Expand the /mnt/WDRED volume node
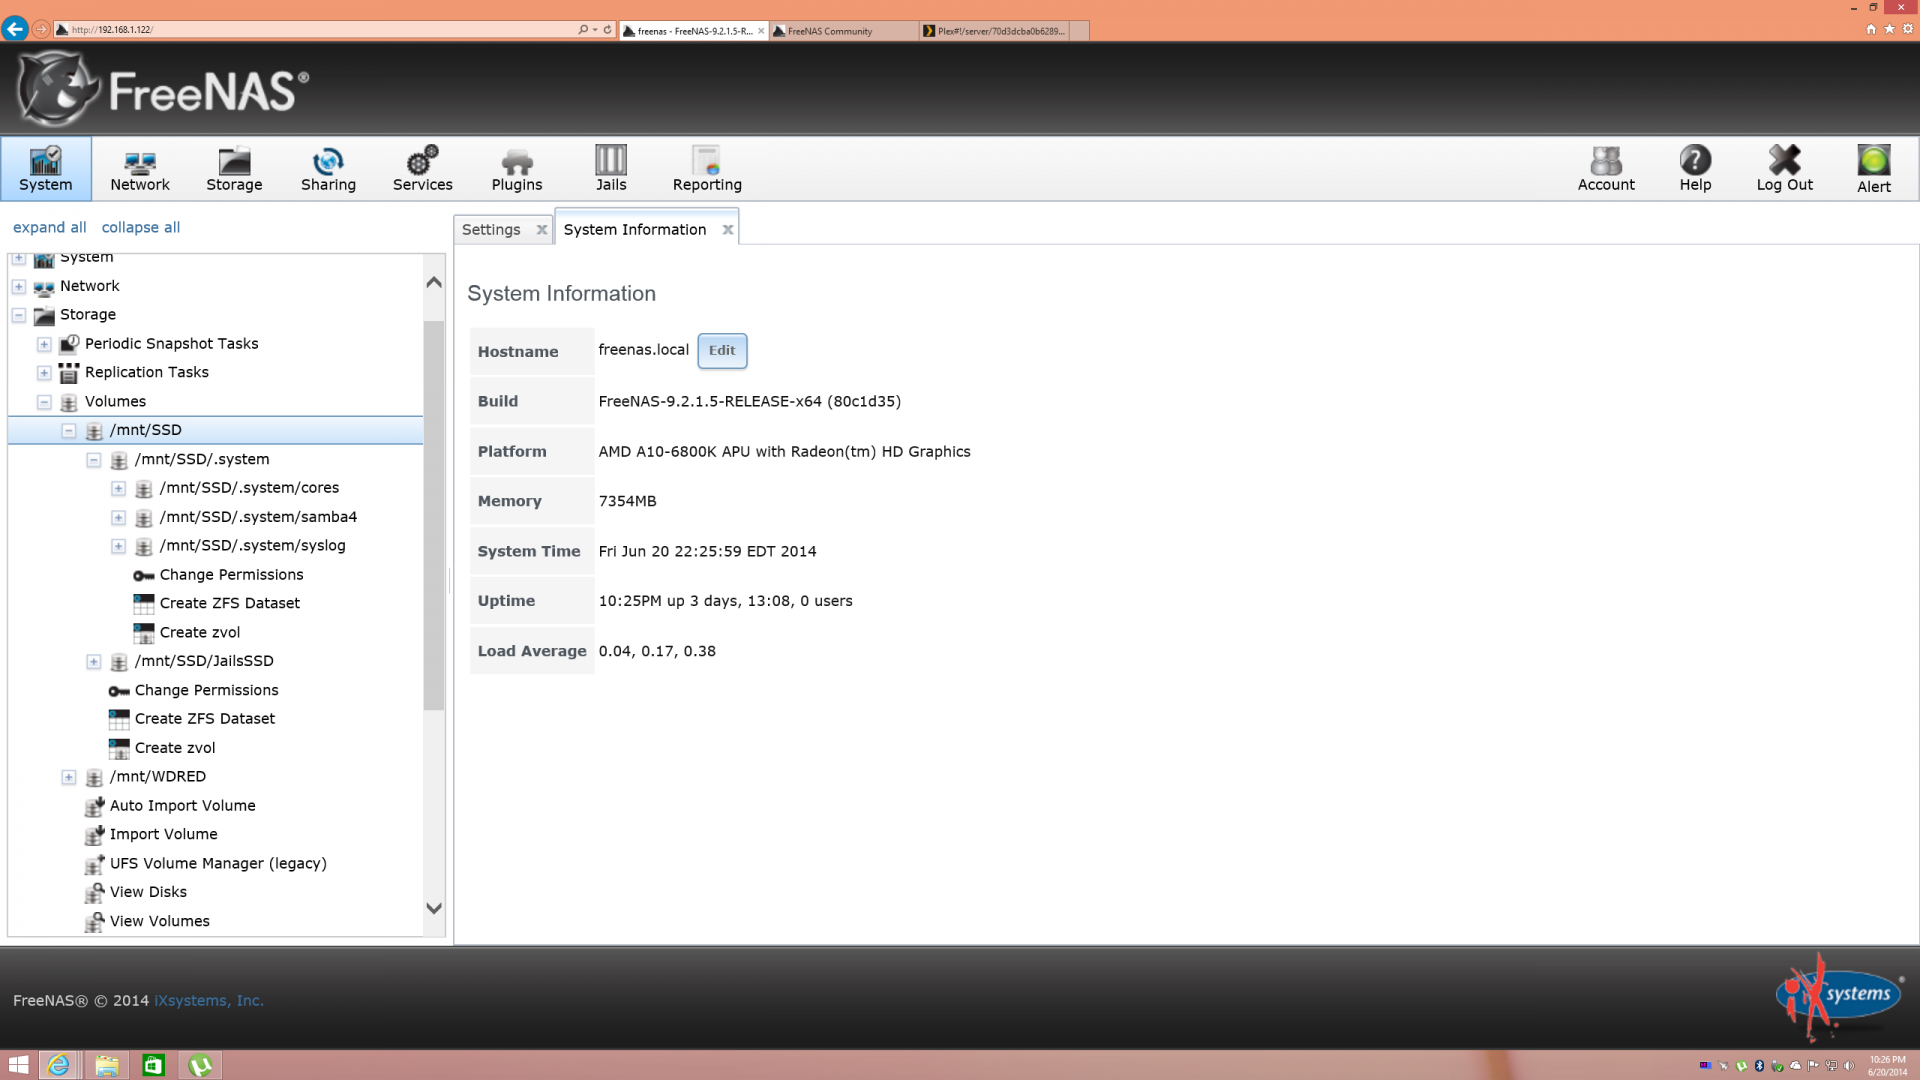Image resolution: width=1920 pixels, height=1080 pixels. (69, 777)
